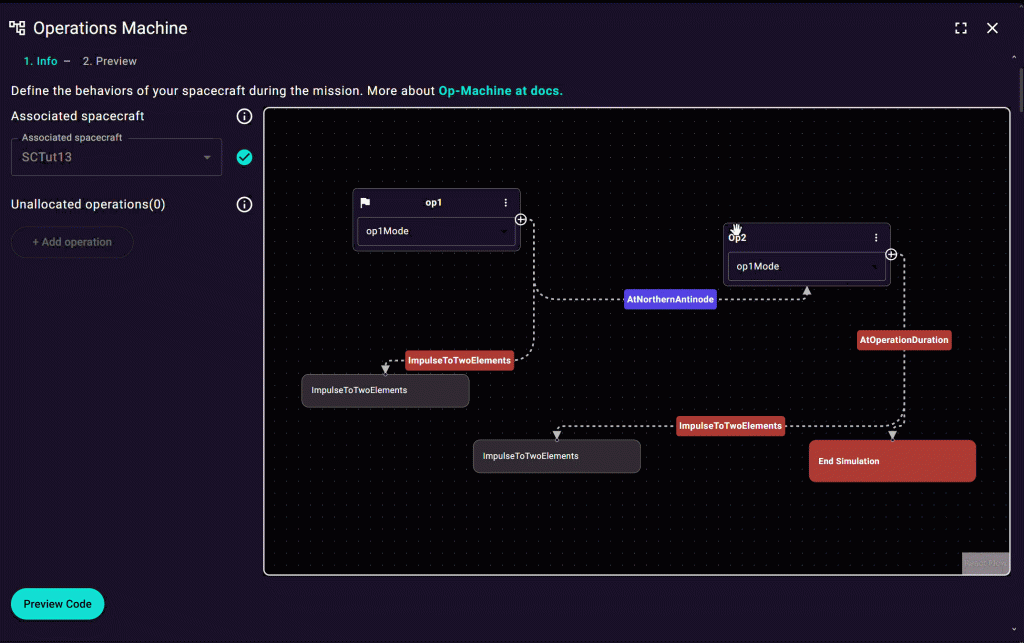Open the three-dot menu on the Op2 node
The height and width of the screenshot is (643, 1024).
pos(876,238)
